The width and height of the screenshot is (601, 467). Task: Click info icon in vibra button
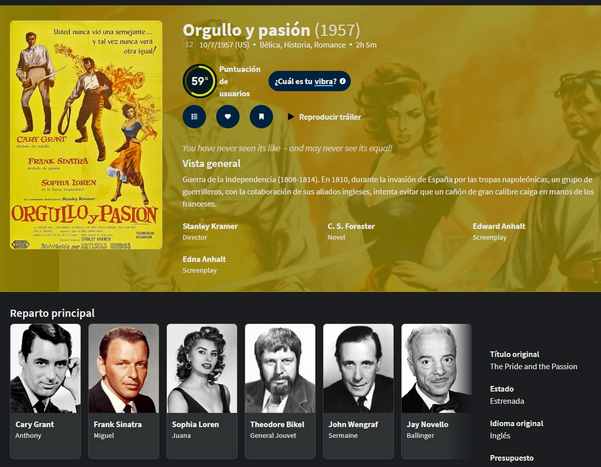point(343,81)
